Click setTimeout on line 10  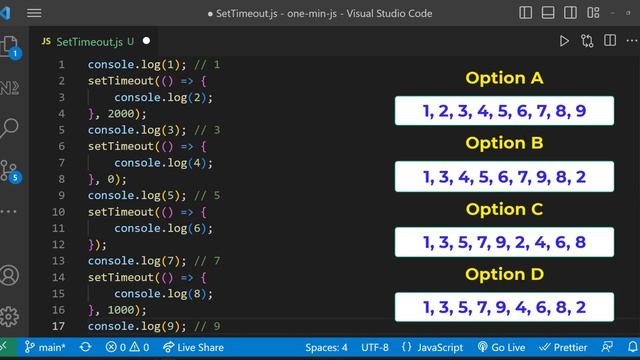tap(120, 212)
